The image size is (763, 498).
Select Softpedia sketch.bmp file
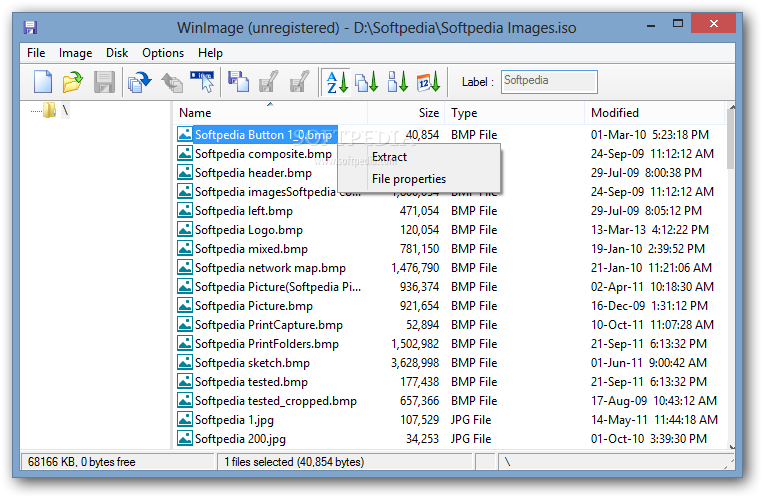point(252,363)
